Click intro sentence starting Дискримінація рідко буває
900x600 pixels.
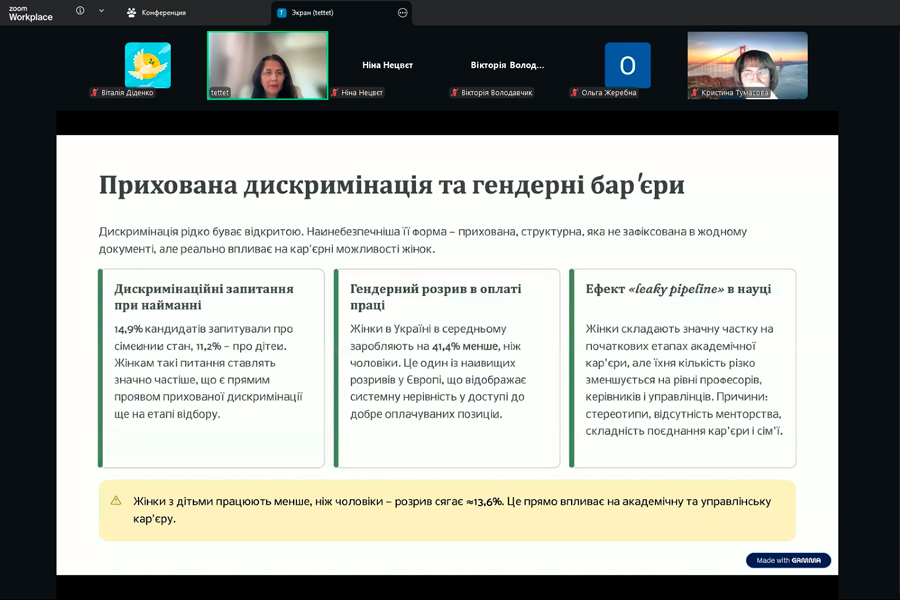(x=422, y=240)
